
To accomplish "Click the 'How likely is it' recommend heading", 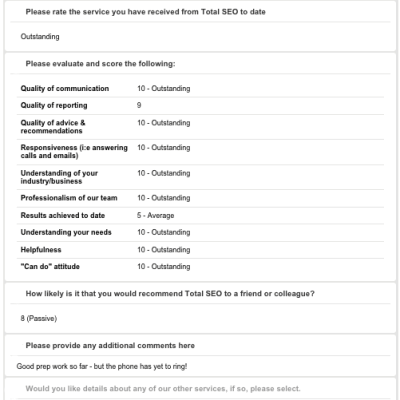I will tap(170, 294).
